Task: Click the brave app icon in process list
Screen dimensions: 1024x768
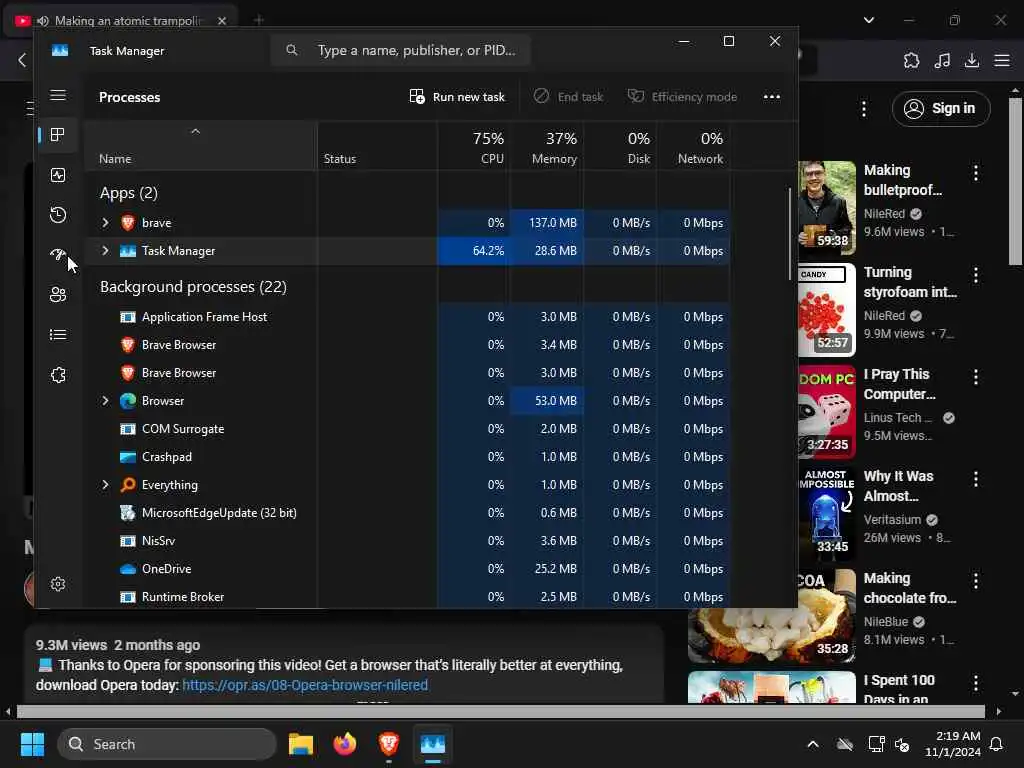Action: pyautogui.click(x=128, y=223)
